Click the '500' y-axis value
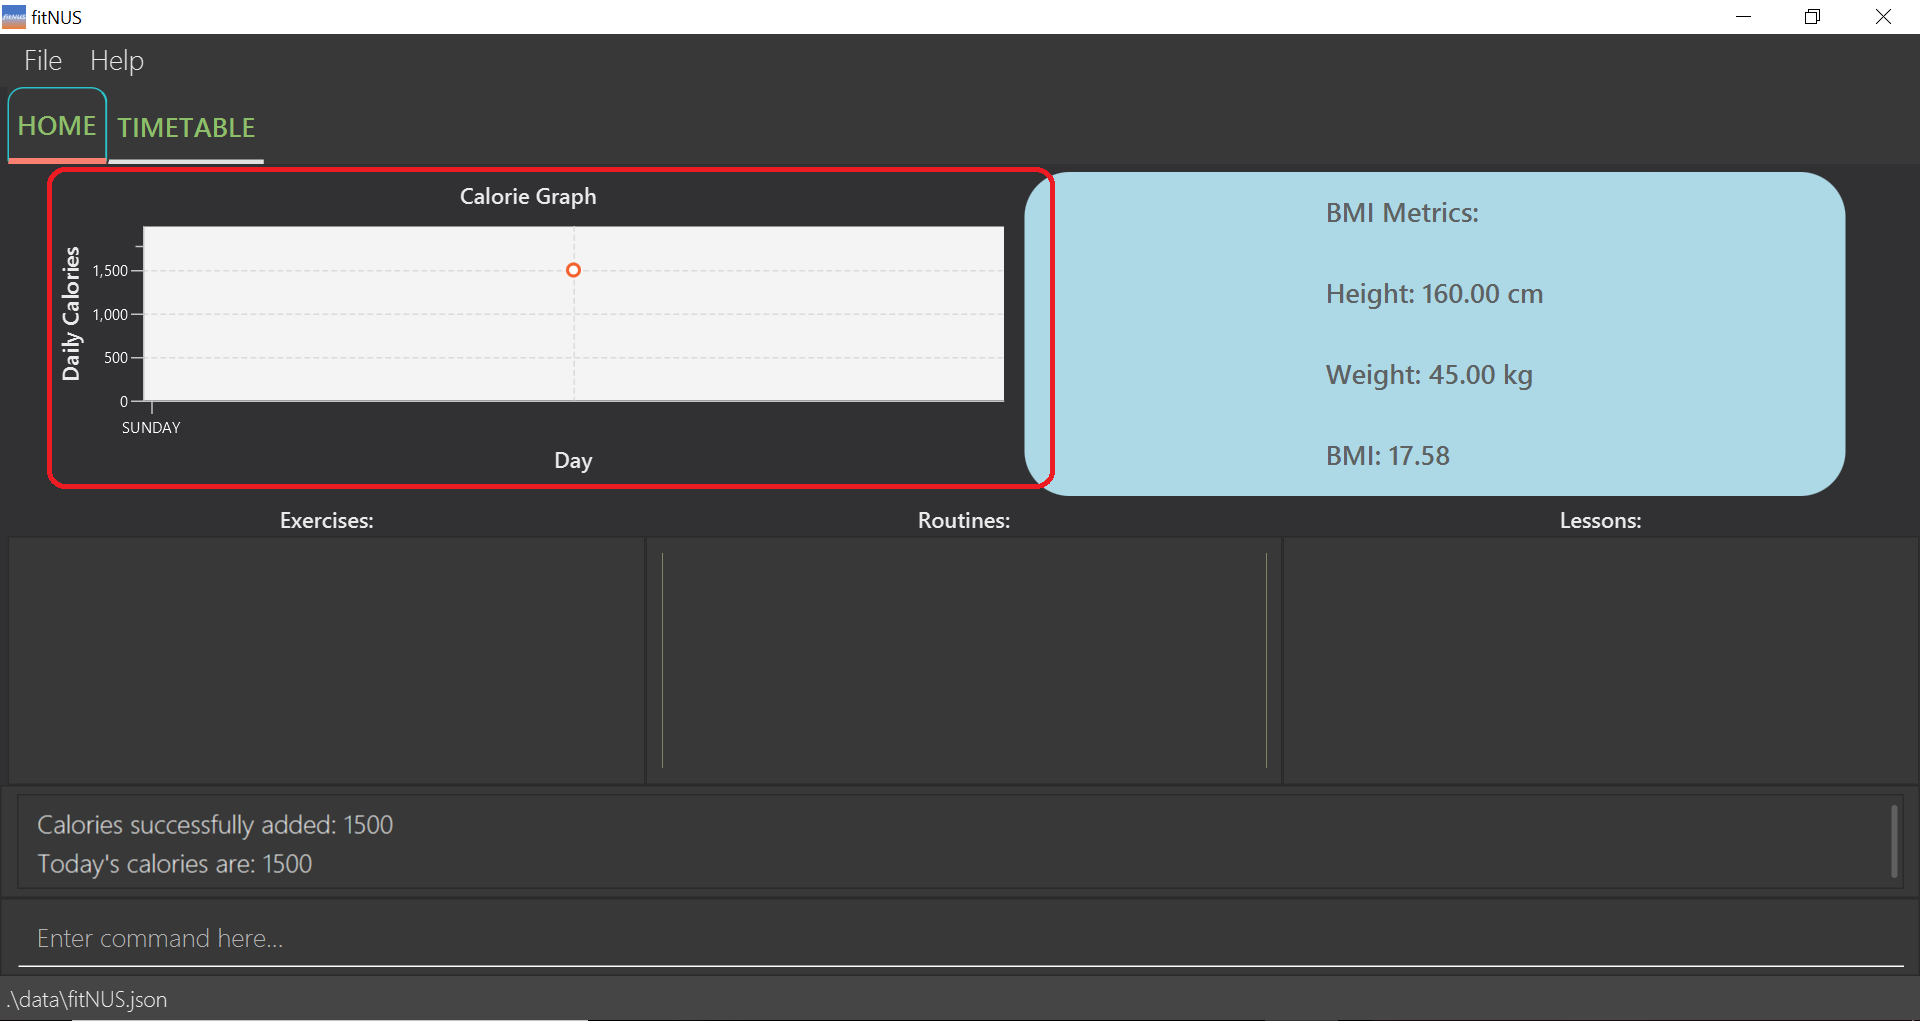This screenshot has width=1920, height=1021. point(116,358)
